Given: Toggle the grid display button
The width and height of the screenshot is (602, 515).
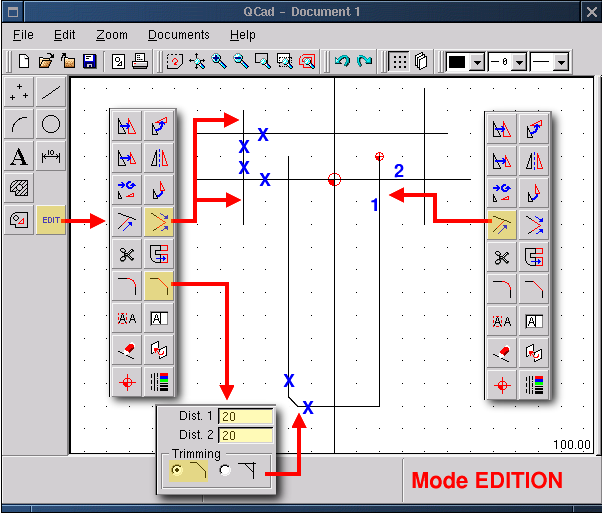Looking at the screenshot, I should click(398, 61).
